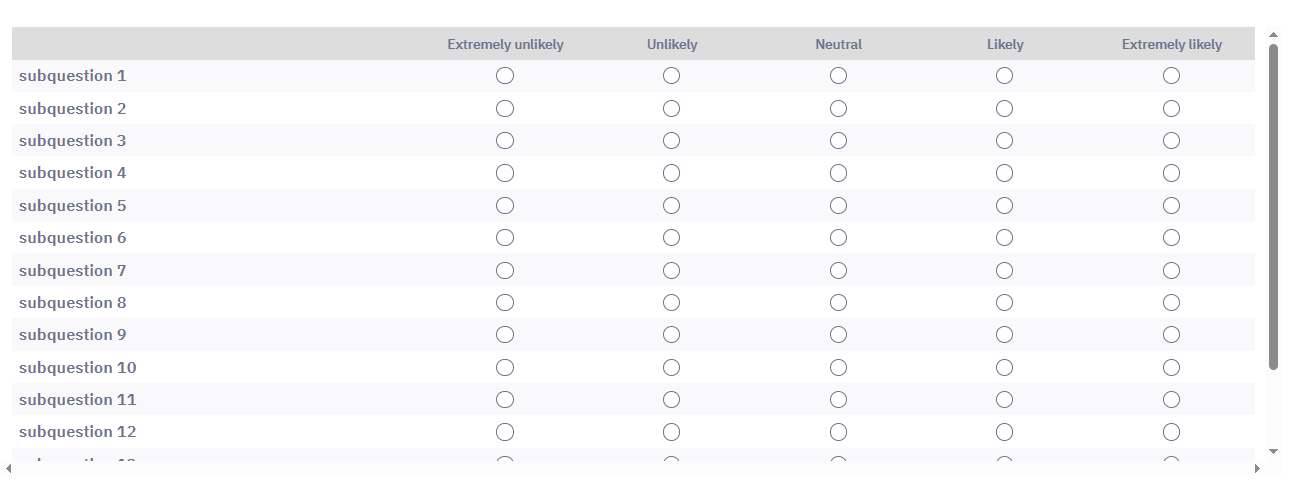Select Unlikely for subquestion 5
This screenshot has height=492, width=1298.
[x=671, y=206]
